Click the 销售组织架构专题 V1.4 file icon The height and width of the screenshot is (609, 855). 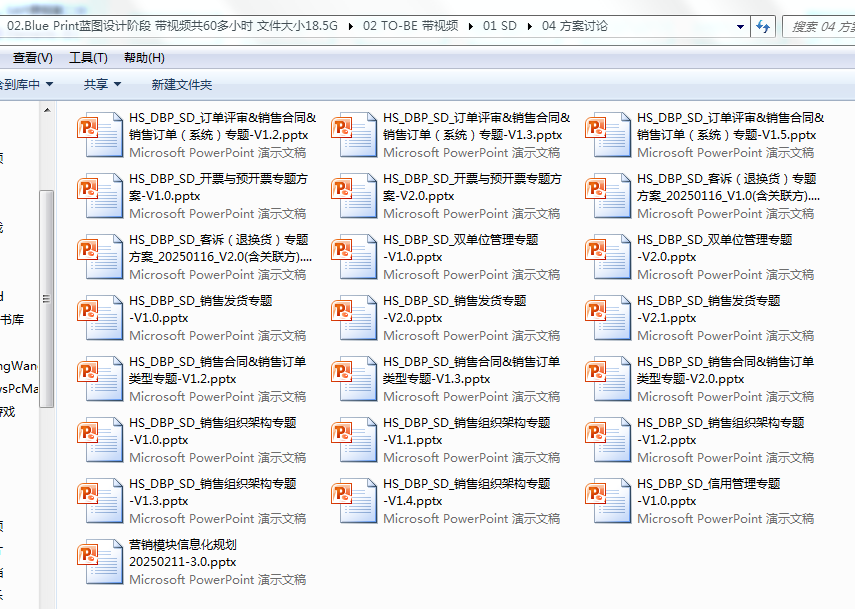(x=358, y=501)
